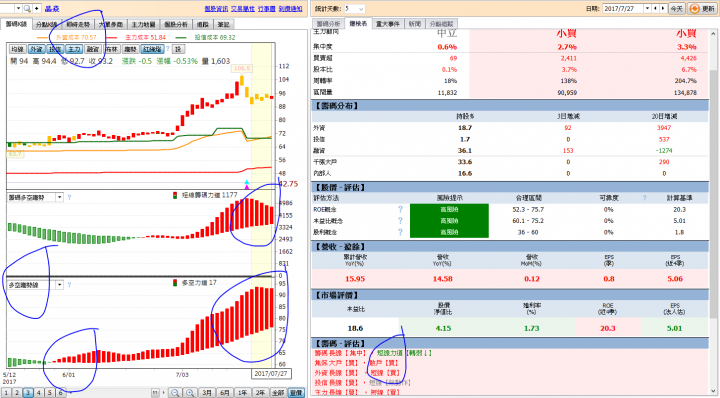Click the zoom in magnifier icon
The width and height of the screenshot is (720, 398).
(x=190, y=393)
